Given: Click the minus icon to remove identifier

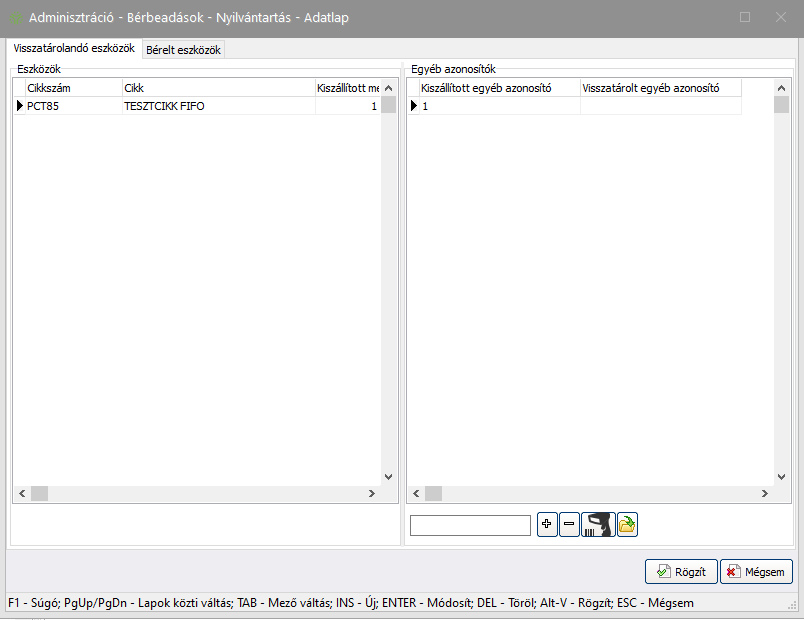Looking at the screenshot, I should coord(569,524).
